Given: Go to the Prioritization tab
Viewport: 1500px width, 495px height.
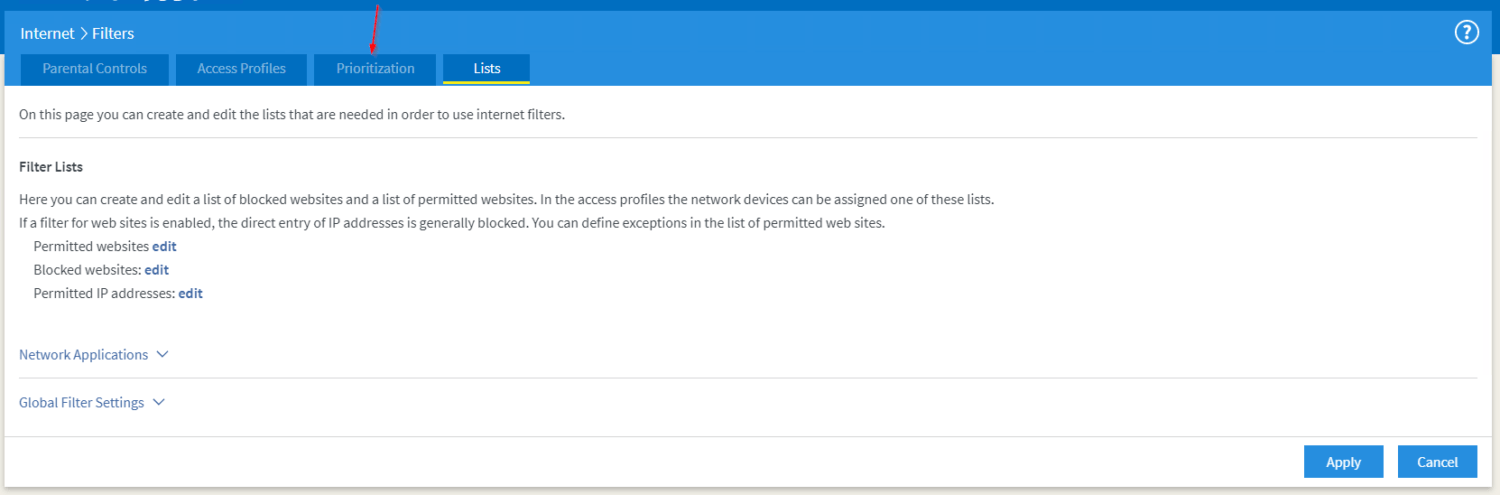Looking at the screenshot, I should click(375, 69).
